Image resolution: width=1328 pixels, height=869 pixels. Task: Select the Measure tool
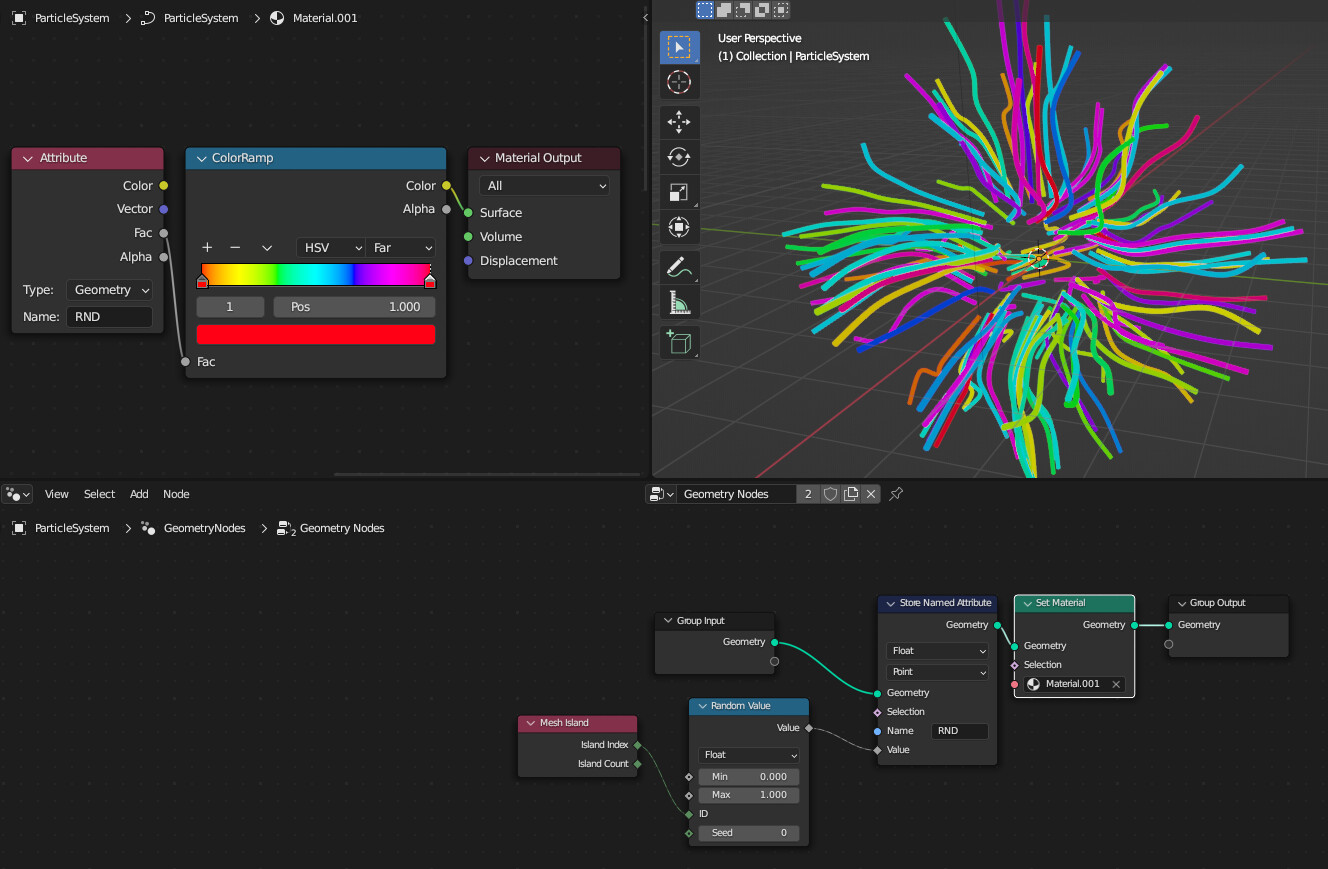click(679, 302)
